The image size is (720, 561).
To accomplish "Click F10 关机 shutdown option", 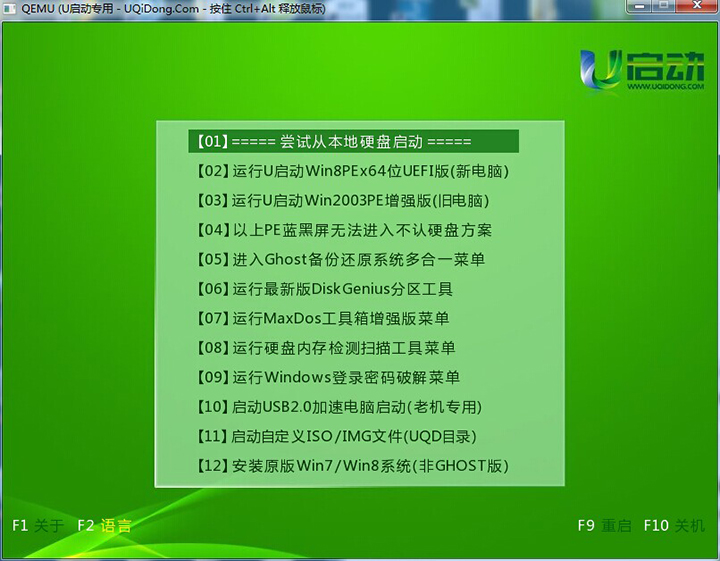I will [674, 525].
